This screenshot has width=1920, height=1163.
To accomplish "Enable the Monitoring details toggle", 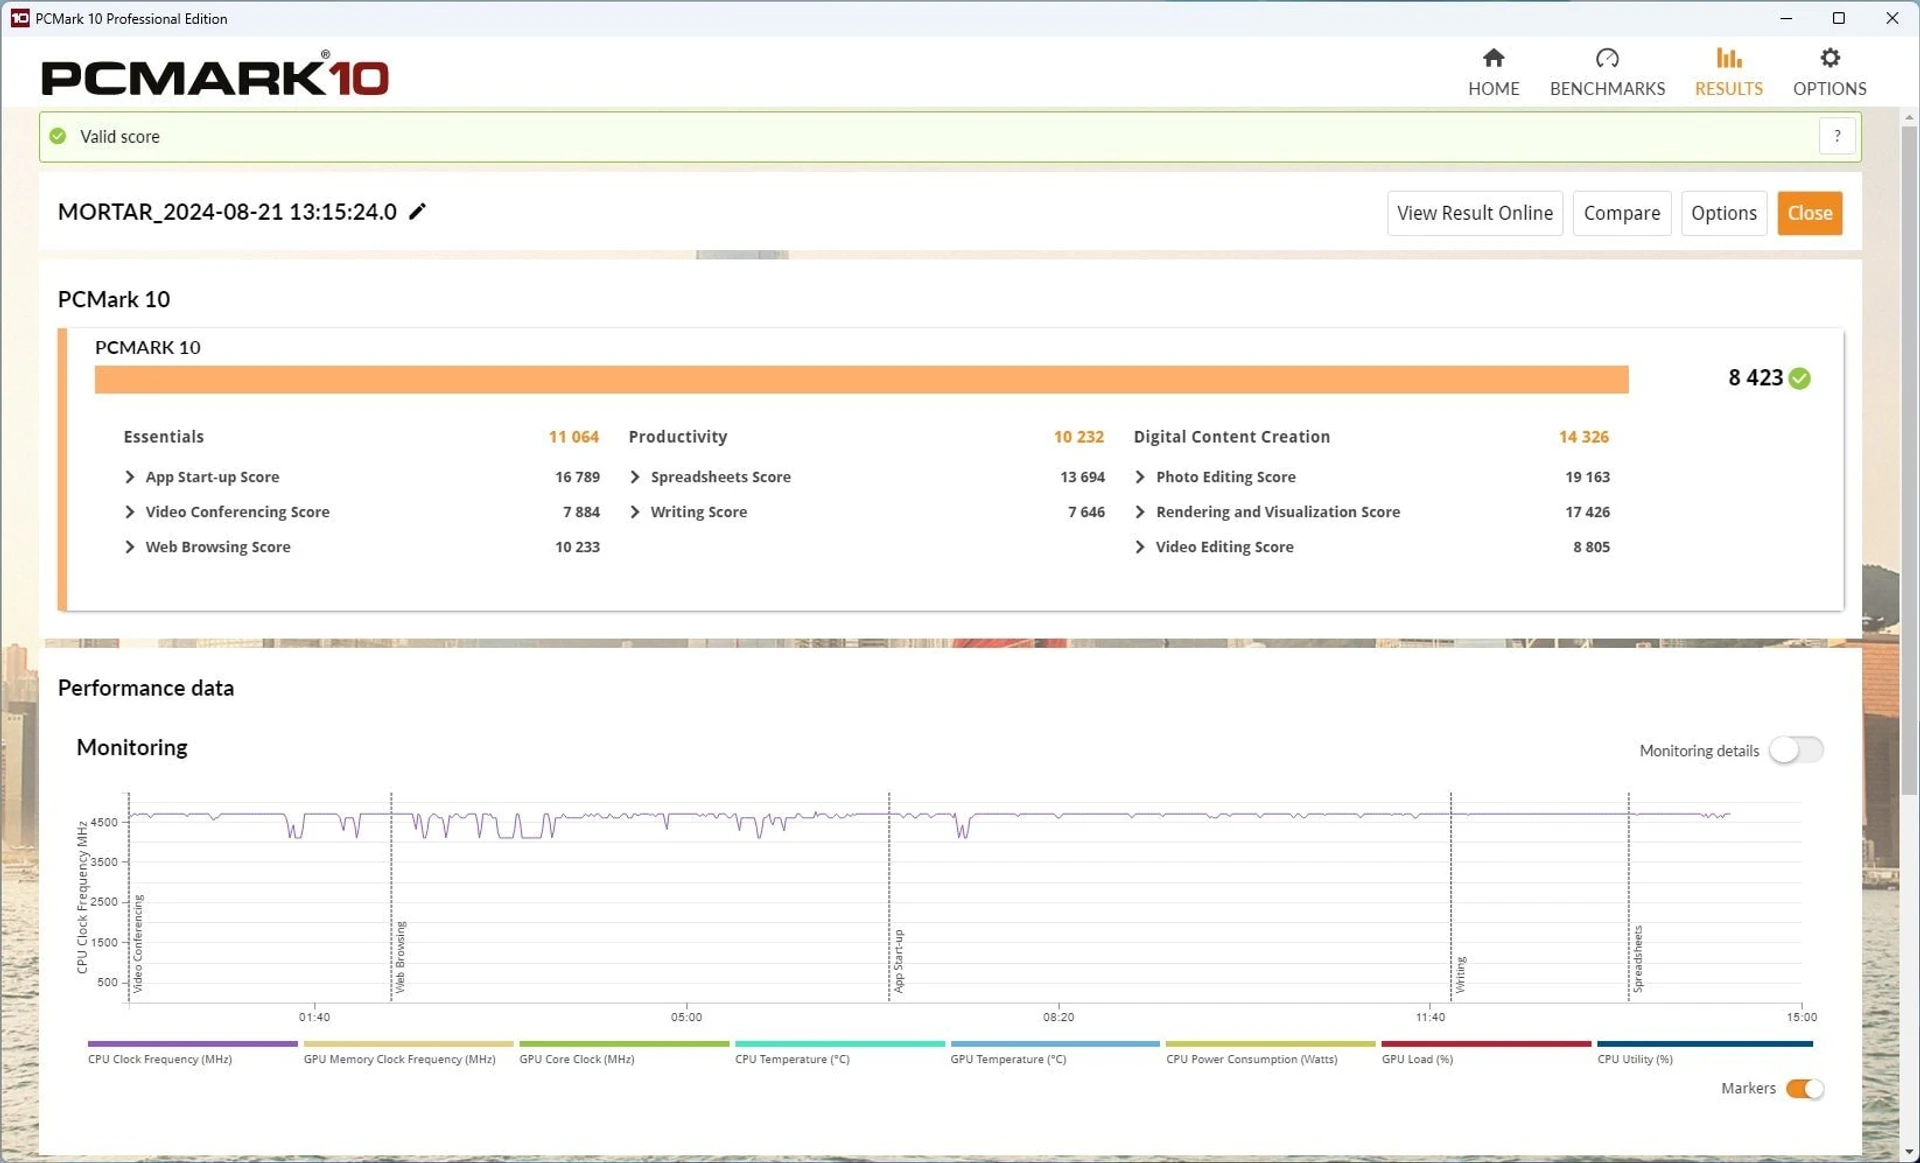I will click(1795, 750).
